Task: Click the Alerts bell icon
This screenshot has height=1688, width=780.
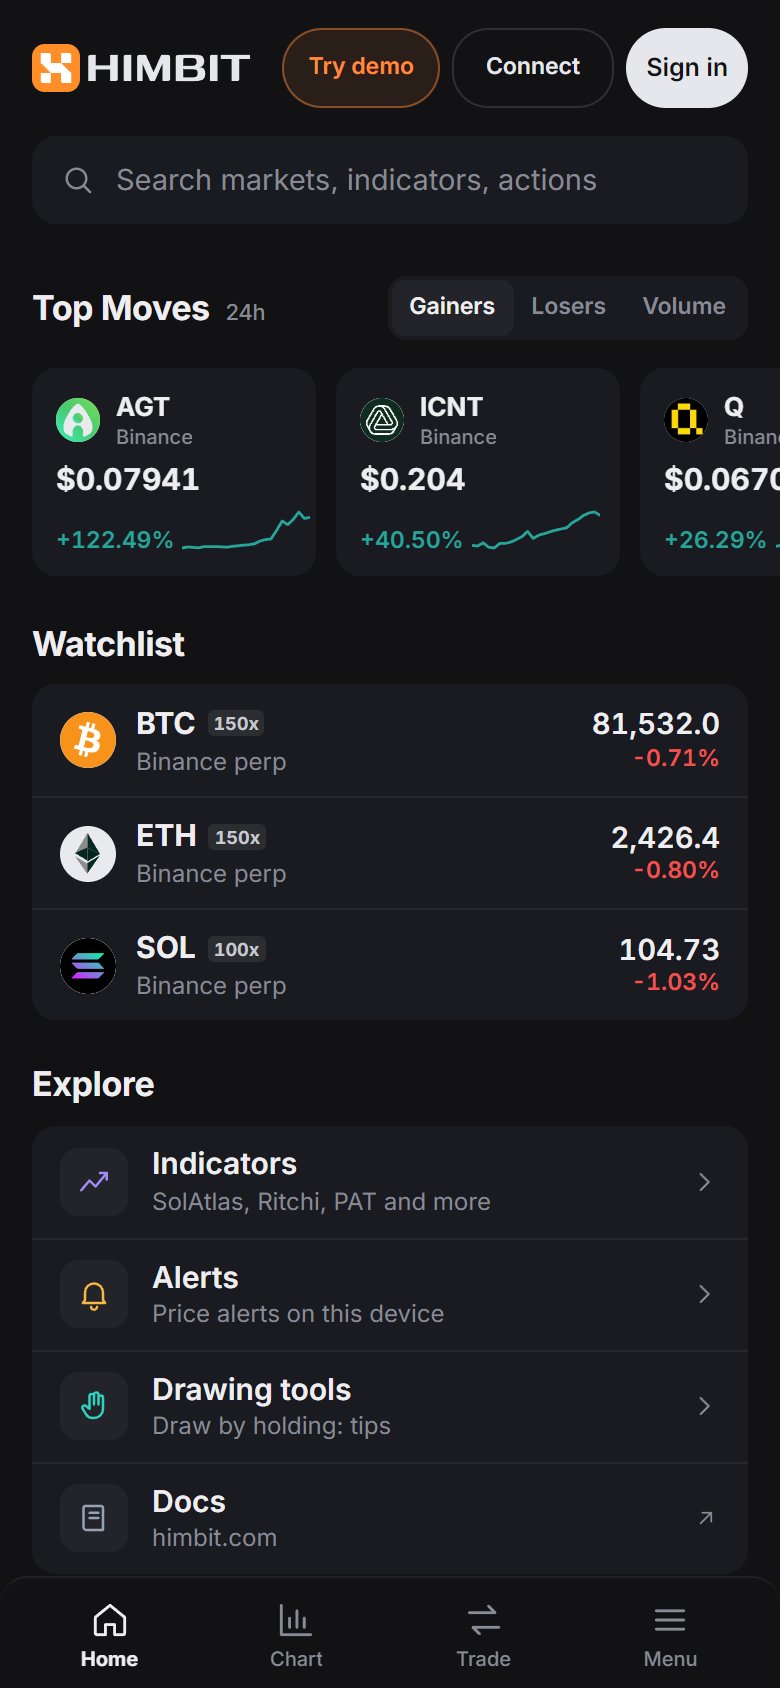Action: [x=94, y=1295]
